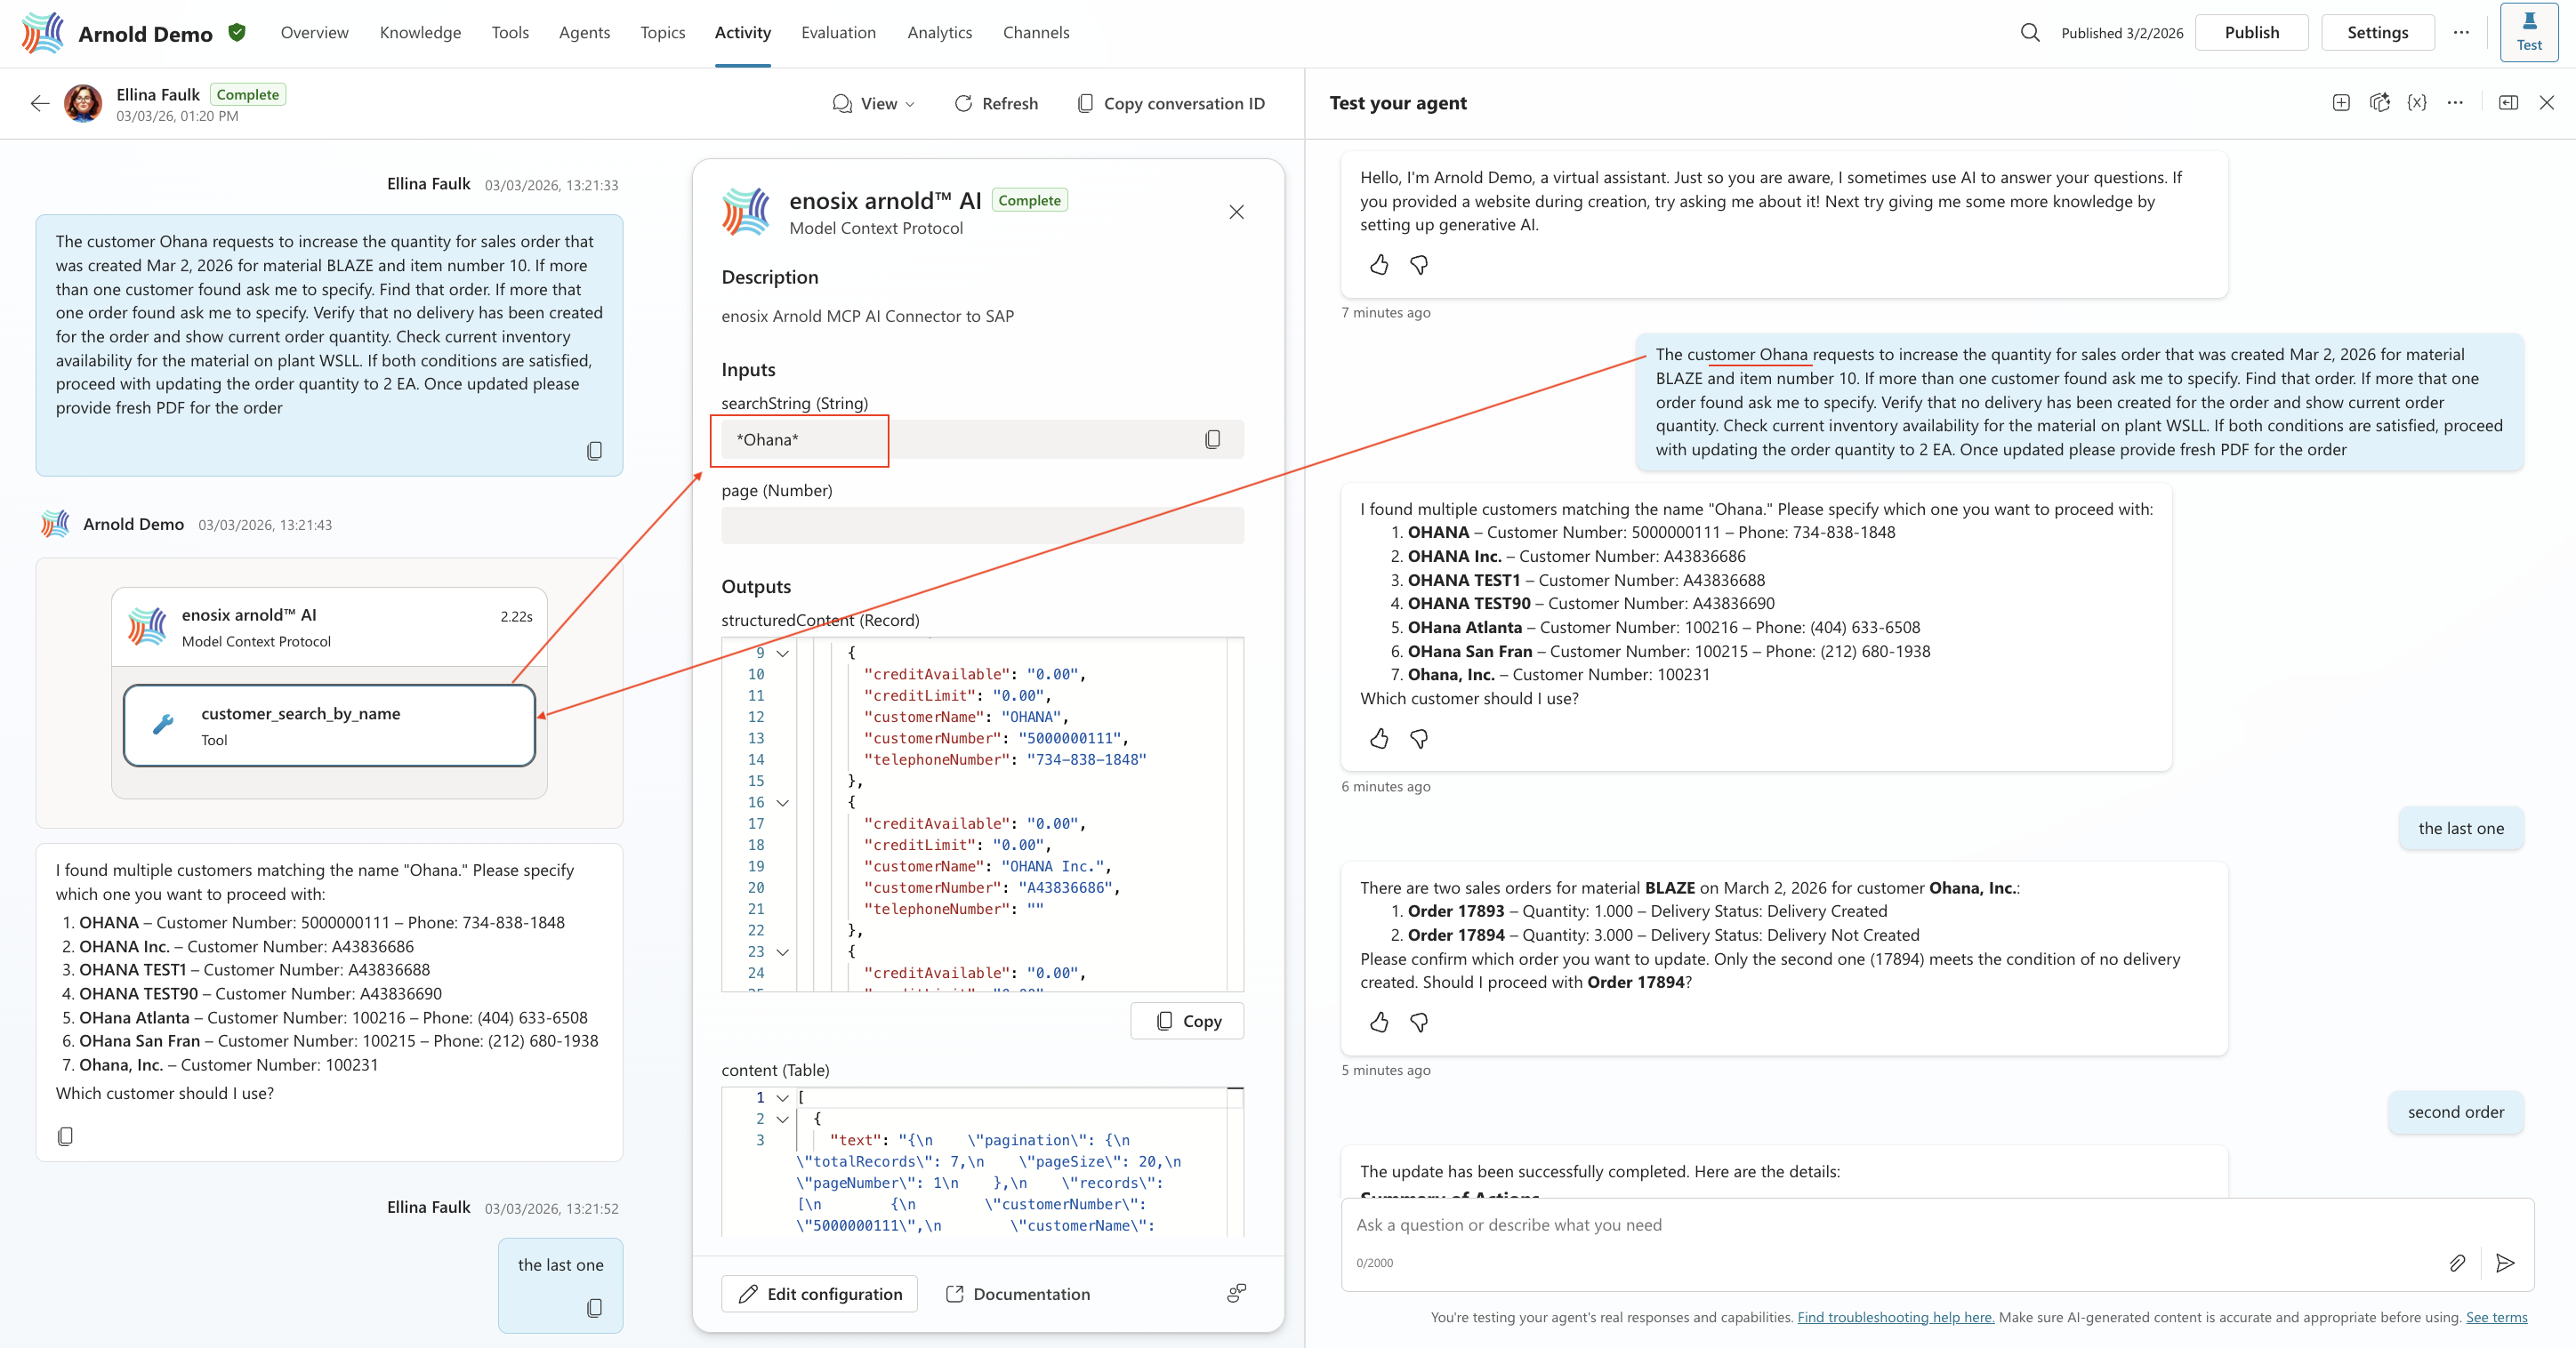The height and width of the screenshot is (1348, 2576).
Task: Copy the searchString *Ohana* value
Action: pyautogui.click(x=1213, y=439)
